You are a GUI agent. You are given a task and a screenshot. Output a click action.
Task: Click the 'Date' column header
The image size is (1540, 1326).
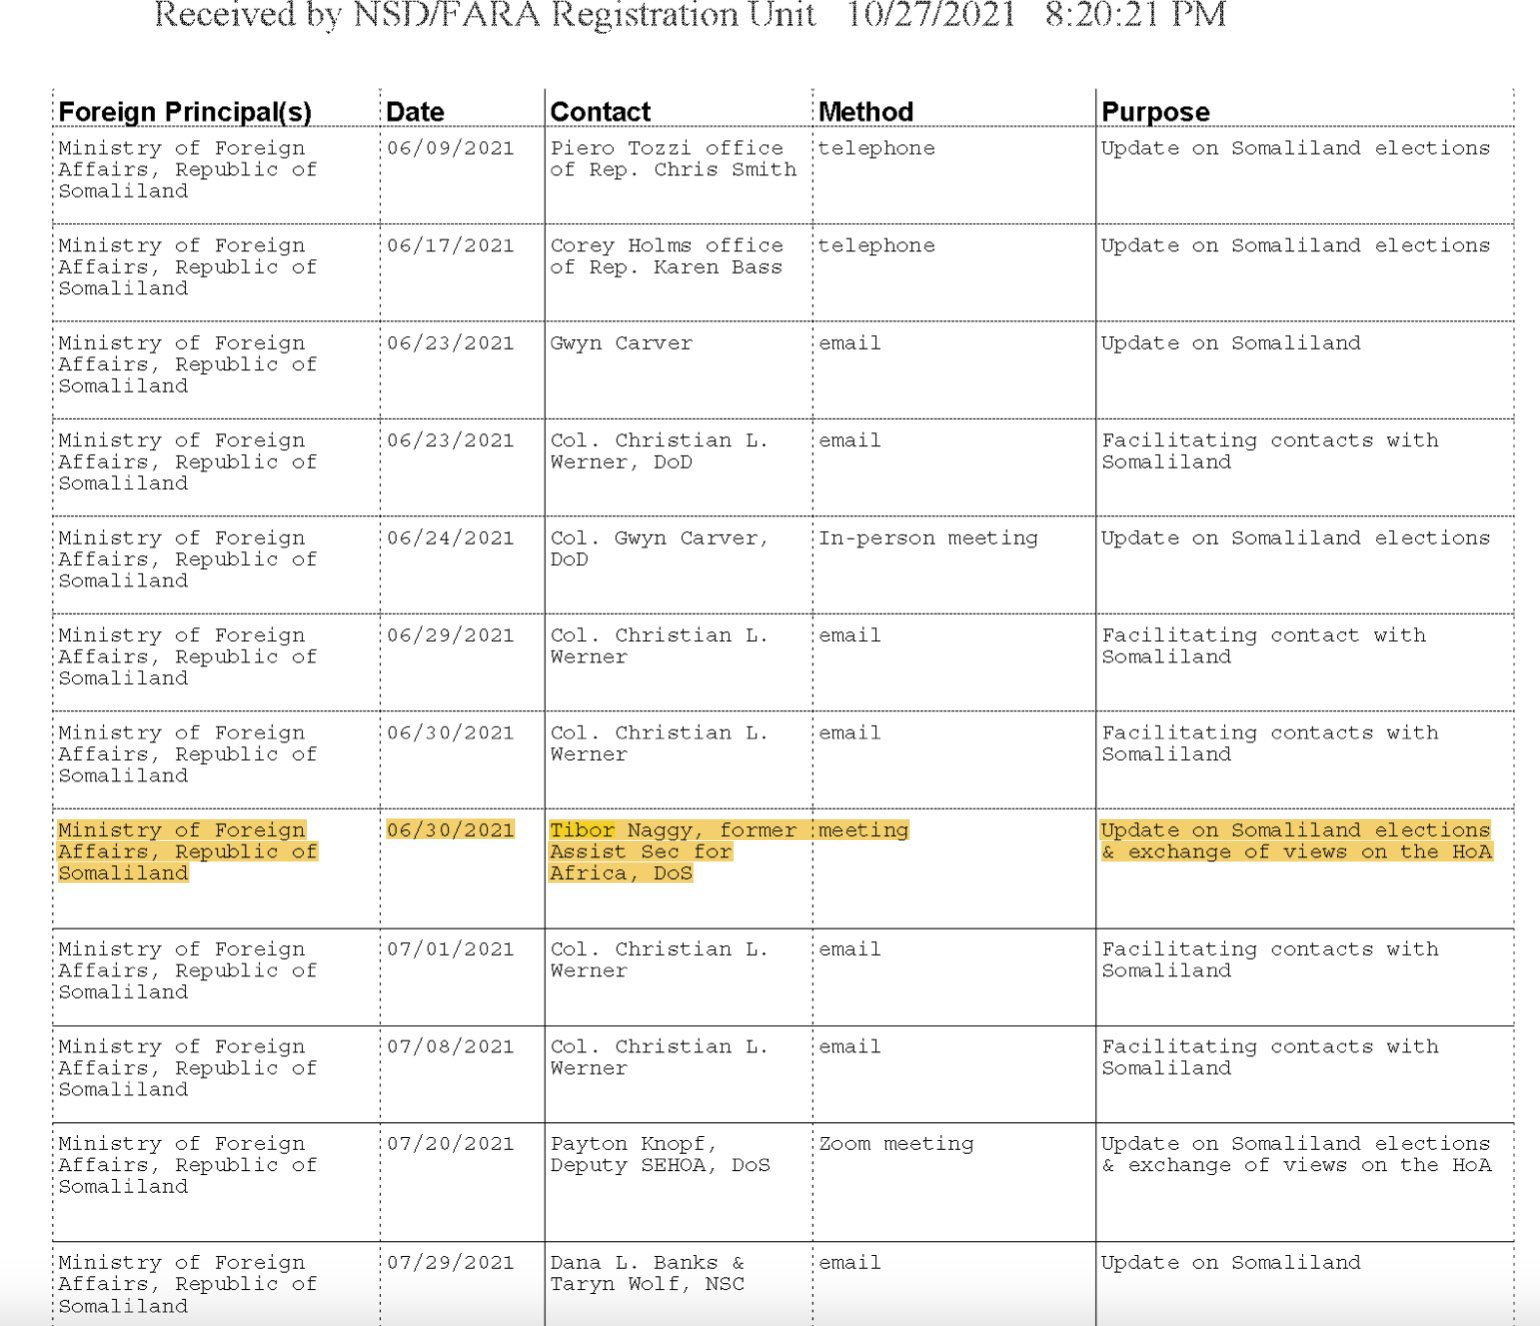(415, 112)
